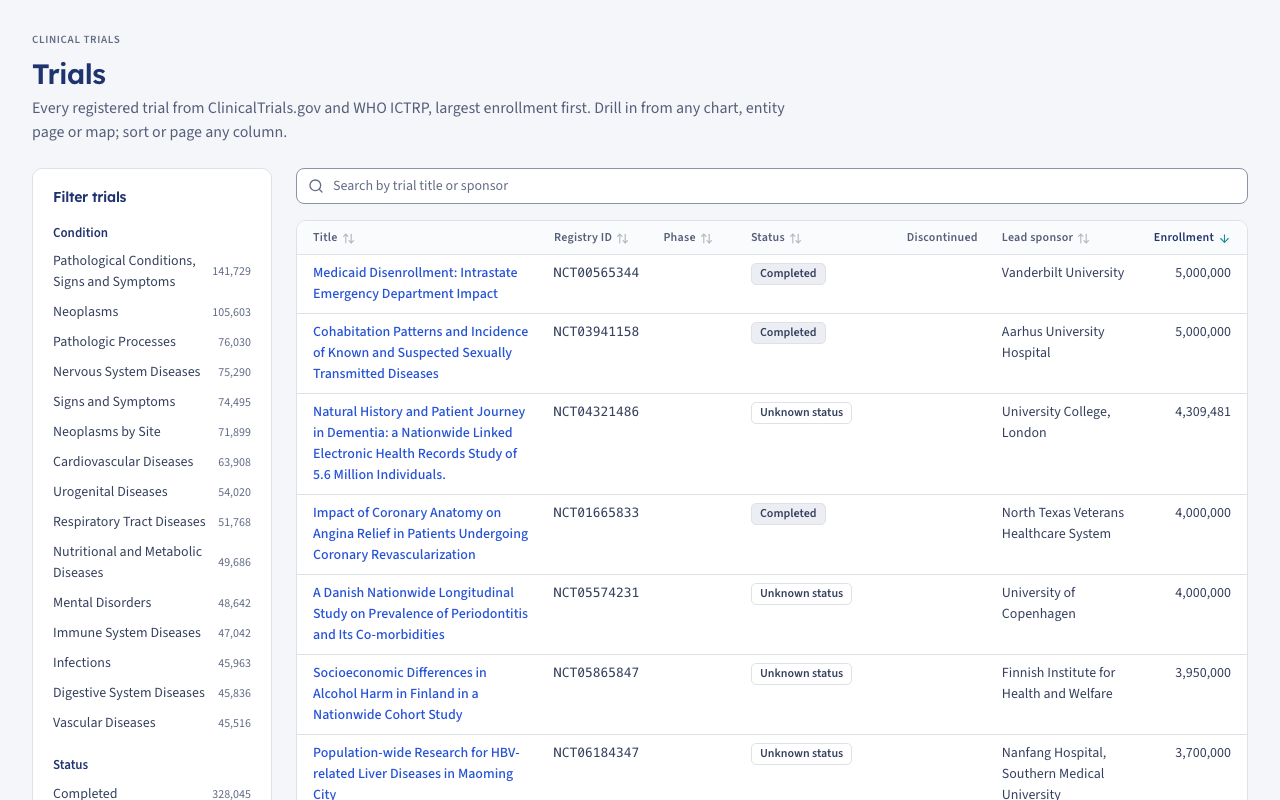Open the Natural History in Dementia trial
The width and height of the screenshot is (1280, 800).
click(419, 443)
